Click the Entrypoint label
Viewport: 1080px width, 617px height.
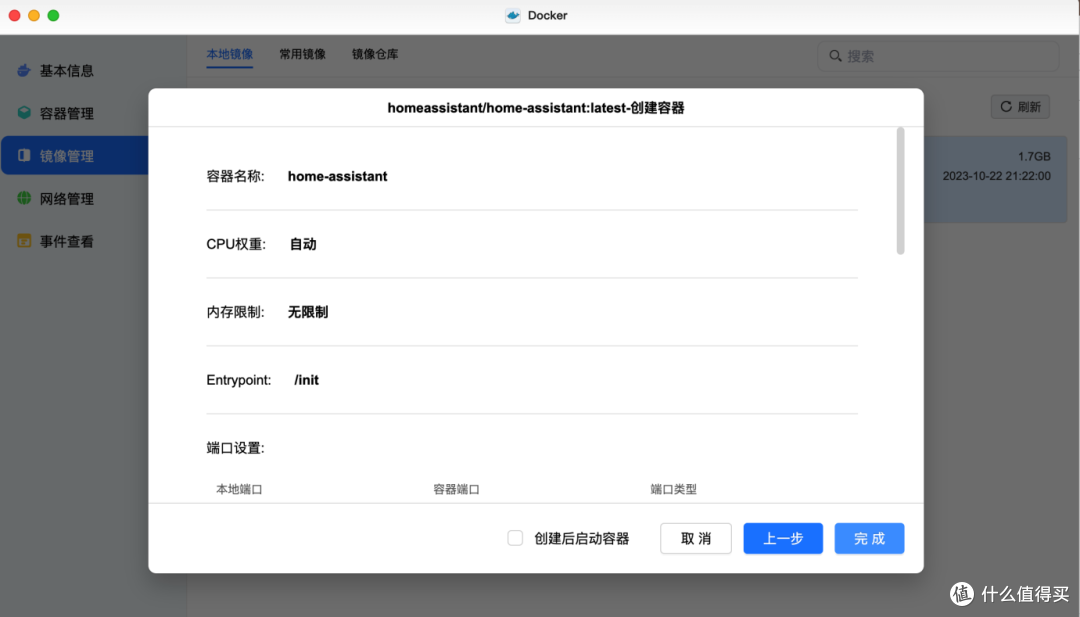238,380
